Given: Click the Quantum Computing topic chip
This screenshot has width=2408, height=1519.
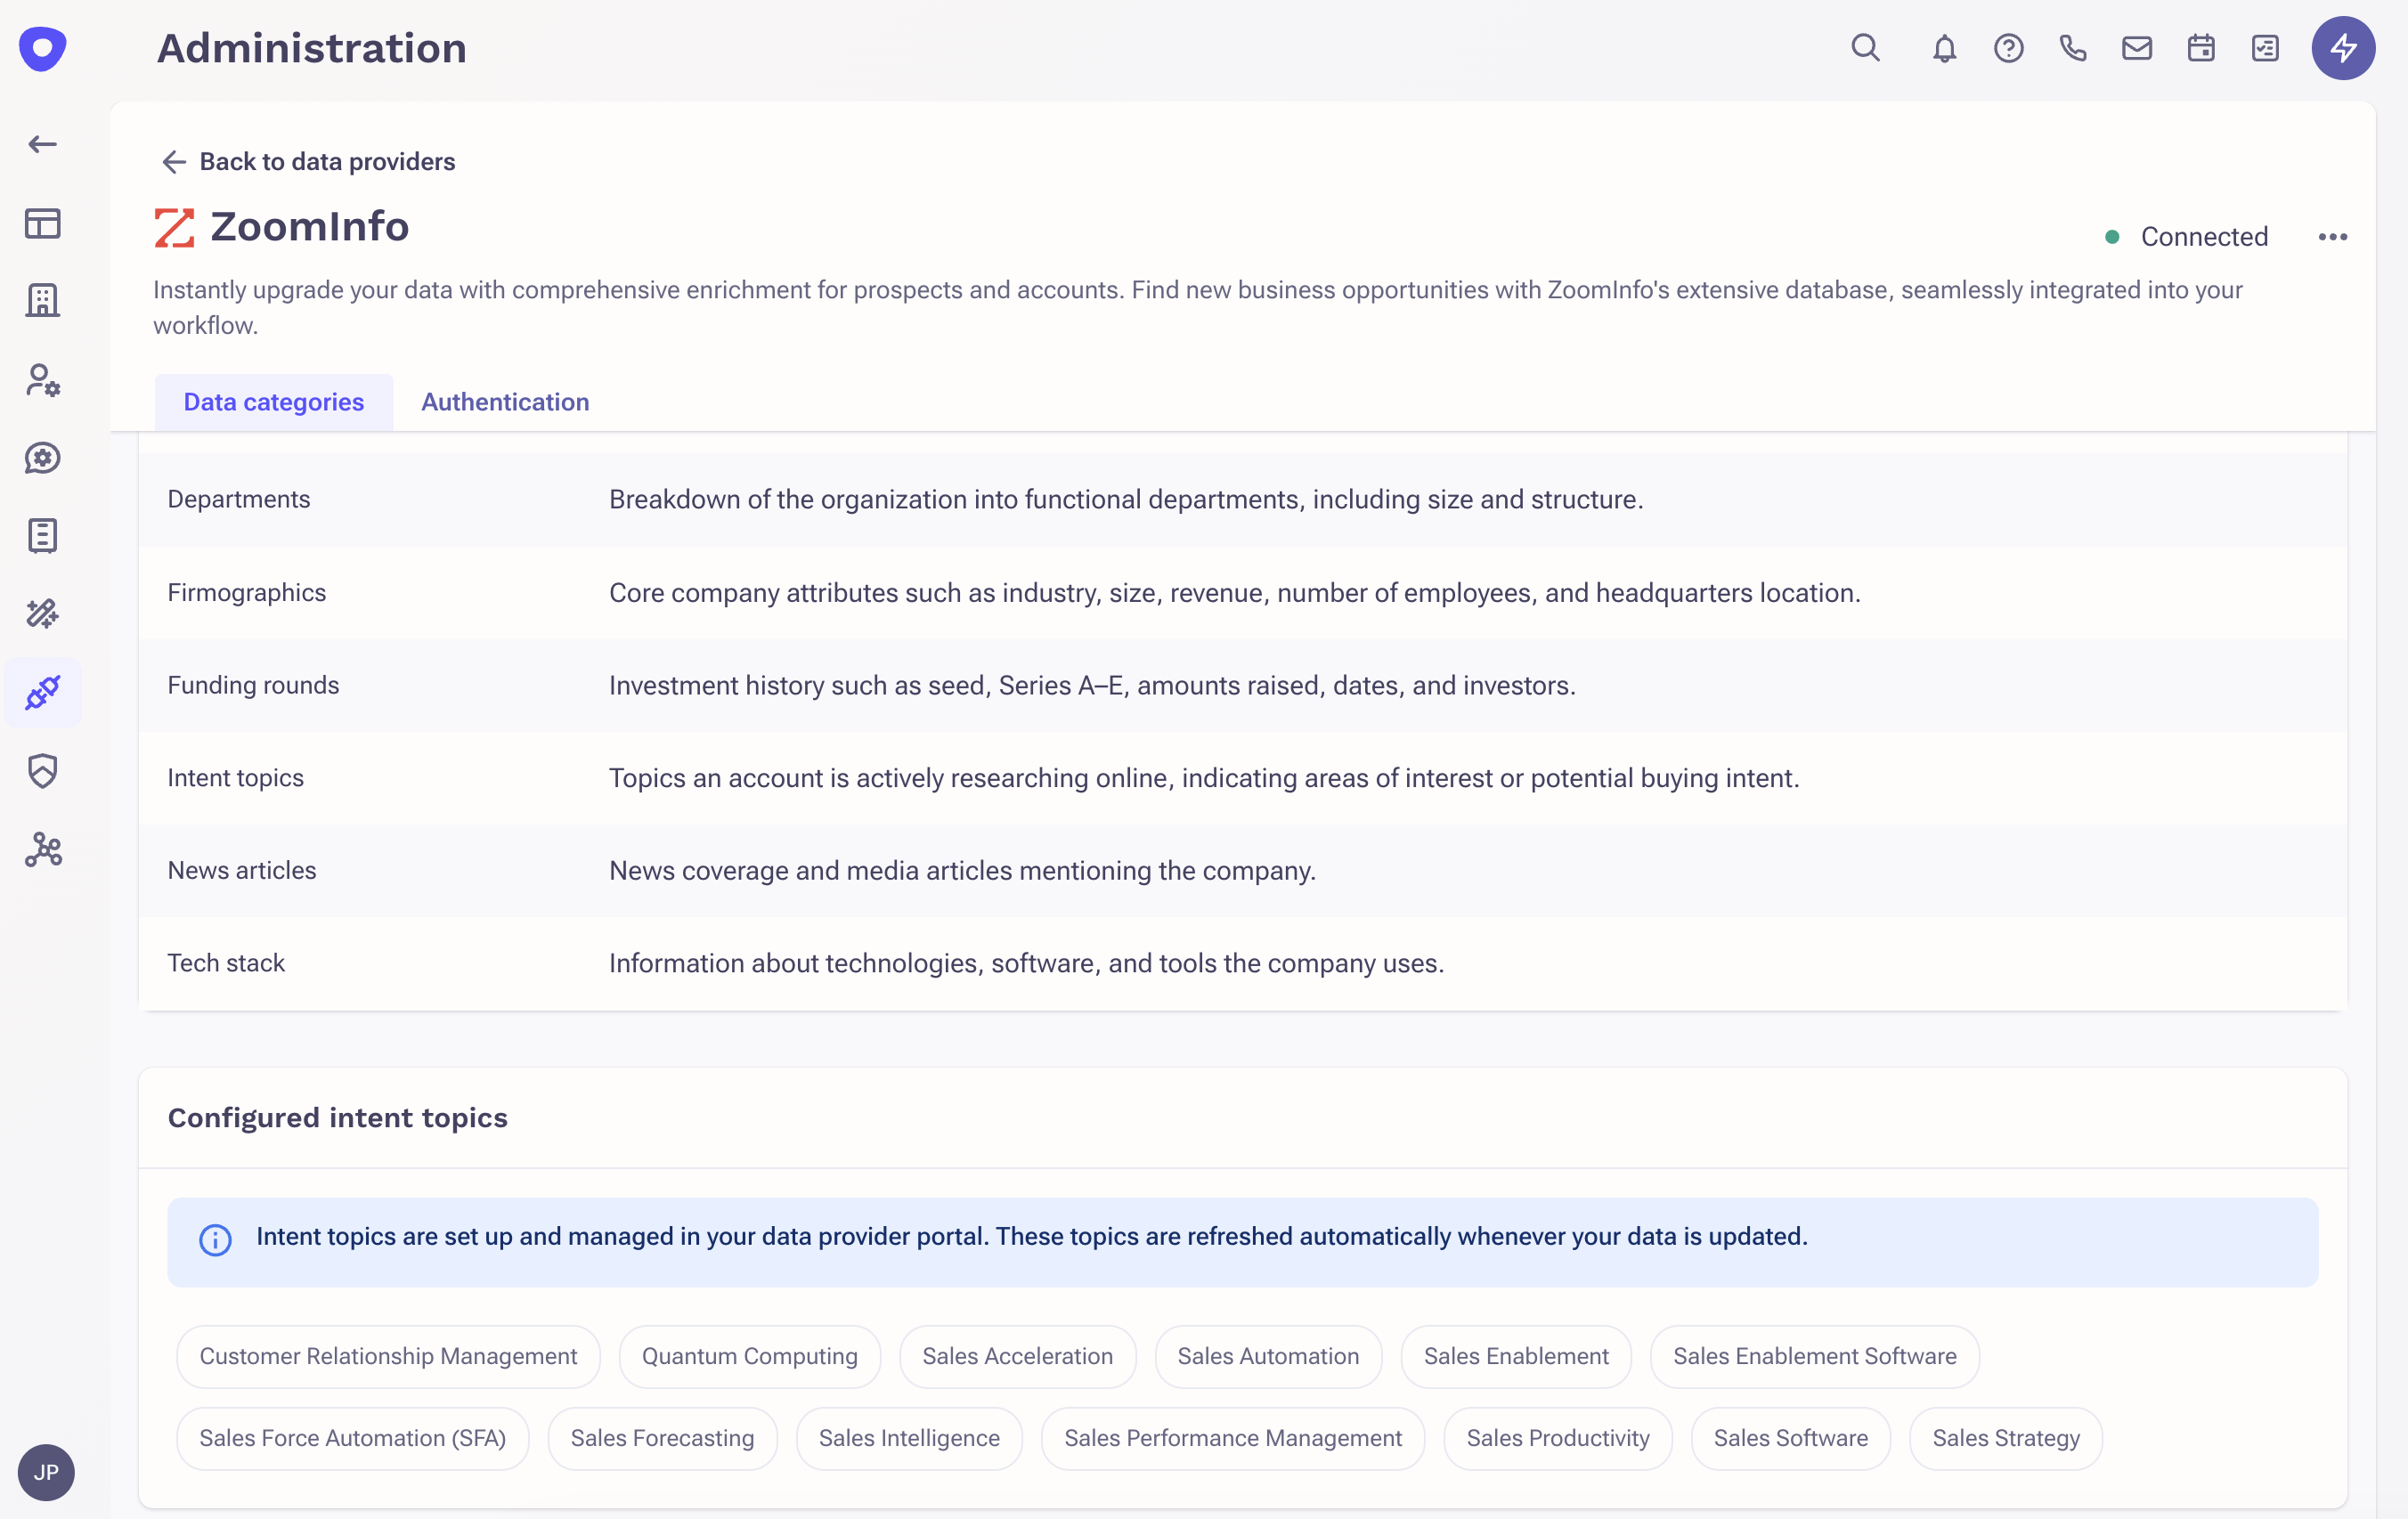Looking at the screenshot, I should (749, 1356).
